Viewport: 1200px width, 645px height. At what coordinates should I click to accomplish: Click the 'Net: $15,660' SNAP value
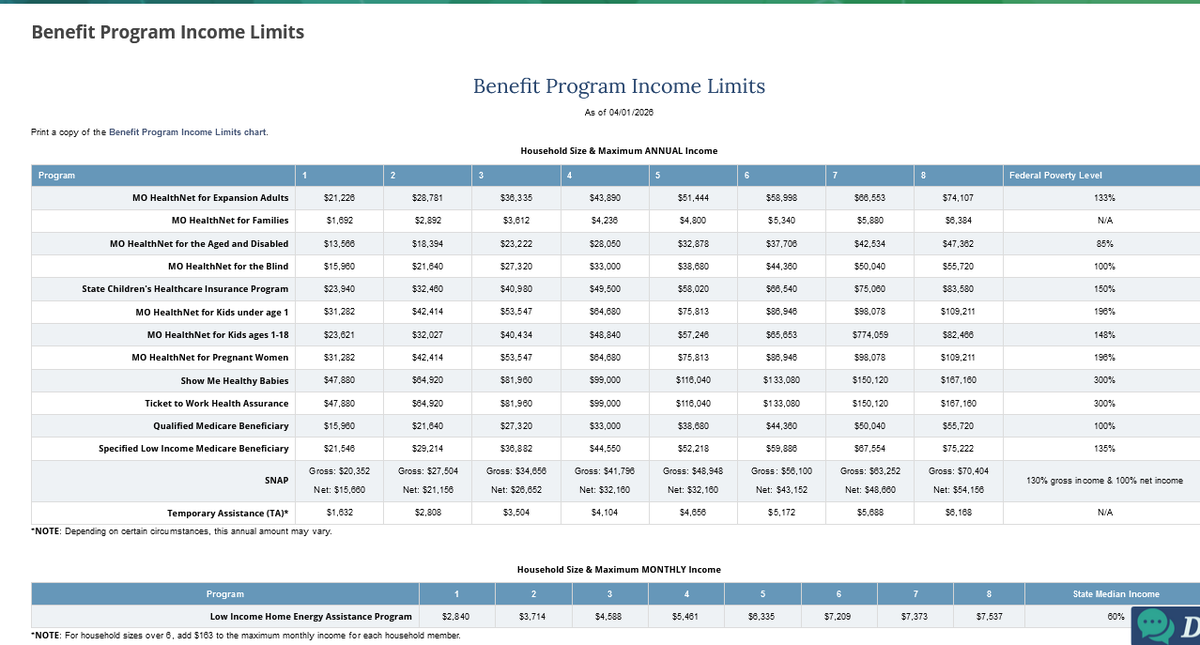[x=340, y=489]
